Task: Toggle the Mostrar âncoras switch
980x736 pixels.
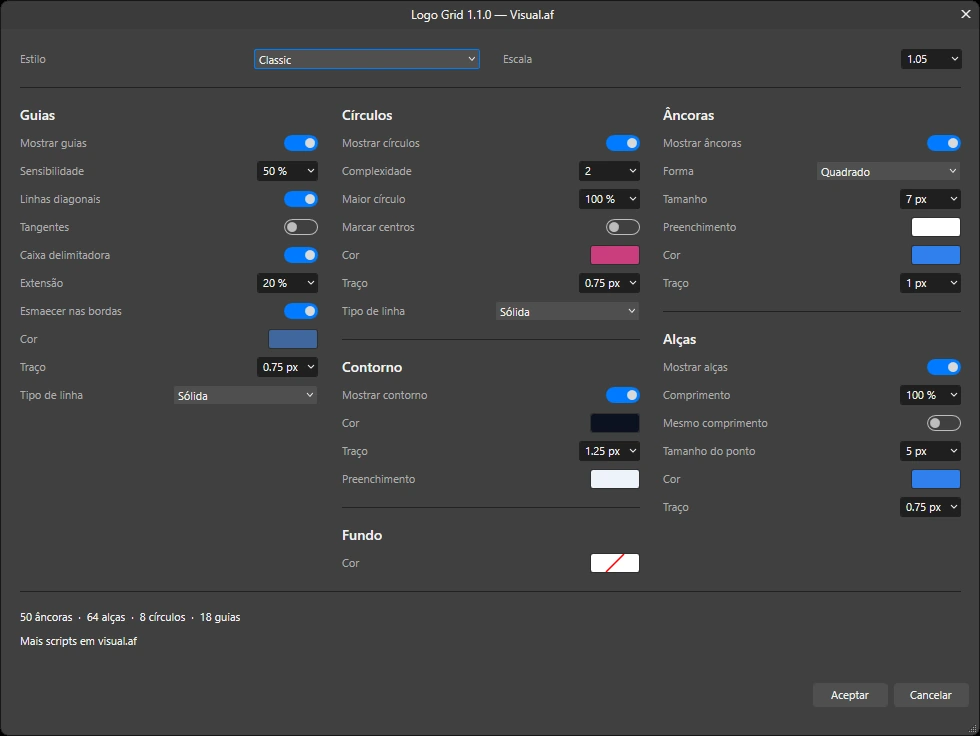Action: pyautogui.click(x=944, y=143)
